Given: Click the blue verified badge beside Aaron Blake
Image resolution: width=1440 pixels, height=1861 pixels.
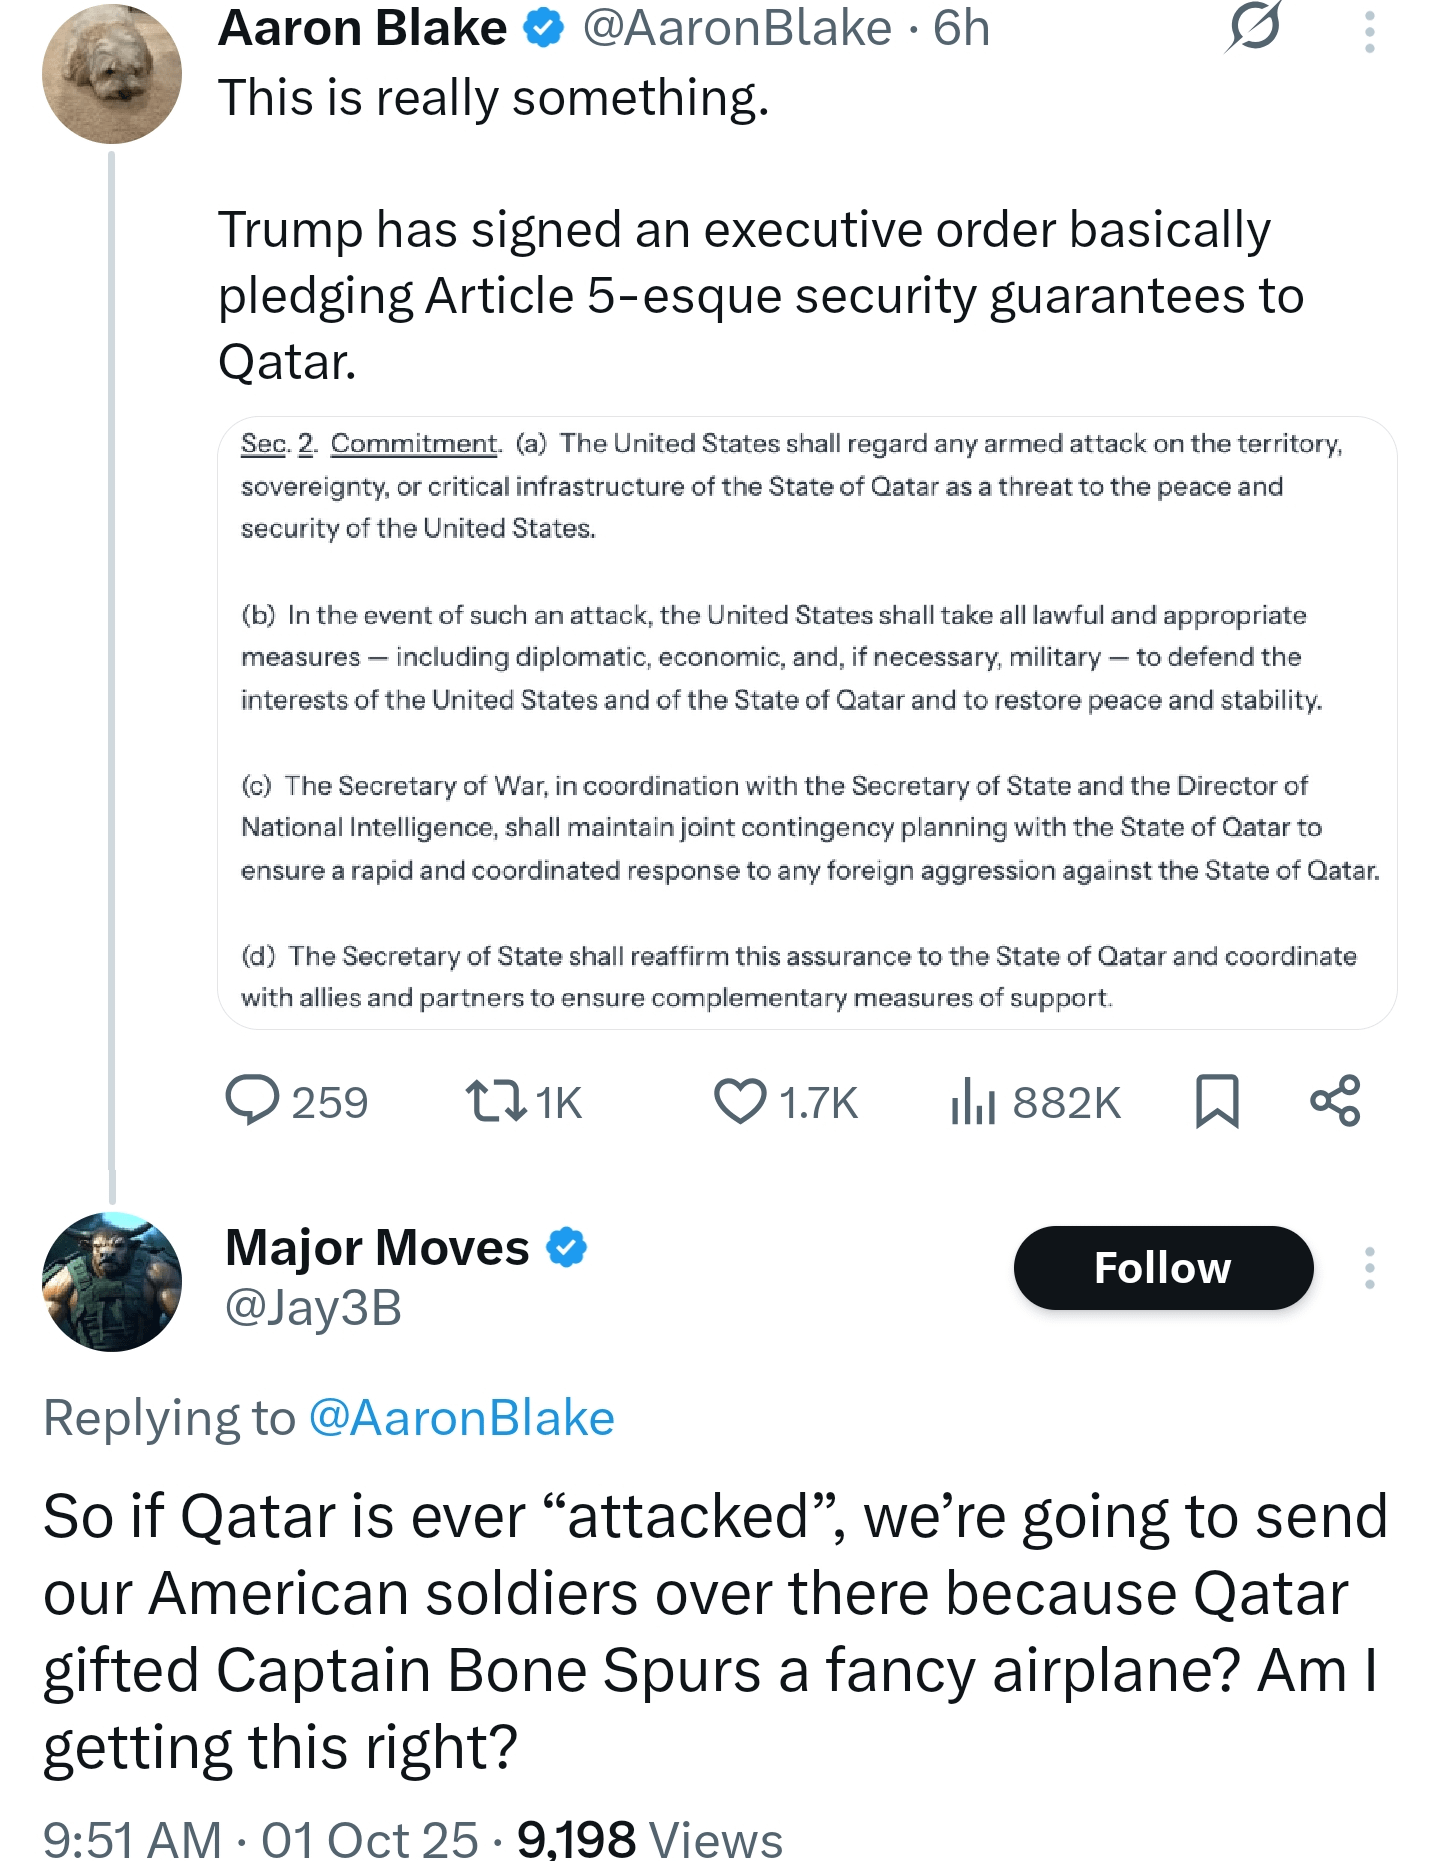Looking at the screenshot, I should [x=544, y=28].
